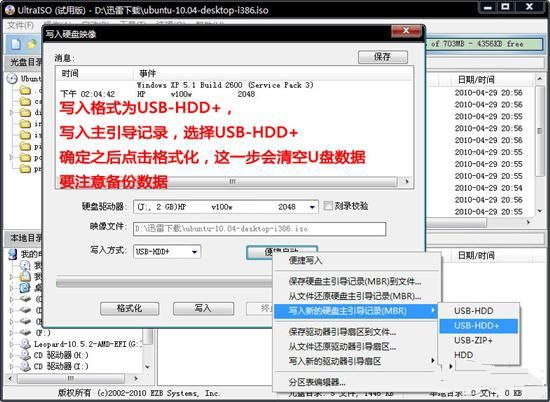
Task: Select Leopard-10.5.2-AMD-EFI(G:) tree row
Action: (88, 344)
